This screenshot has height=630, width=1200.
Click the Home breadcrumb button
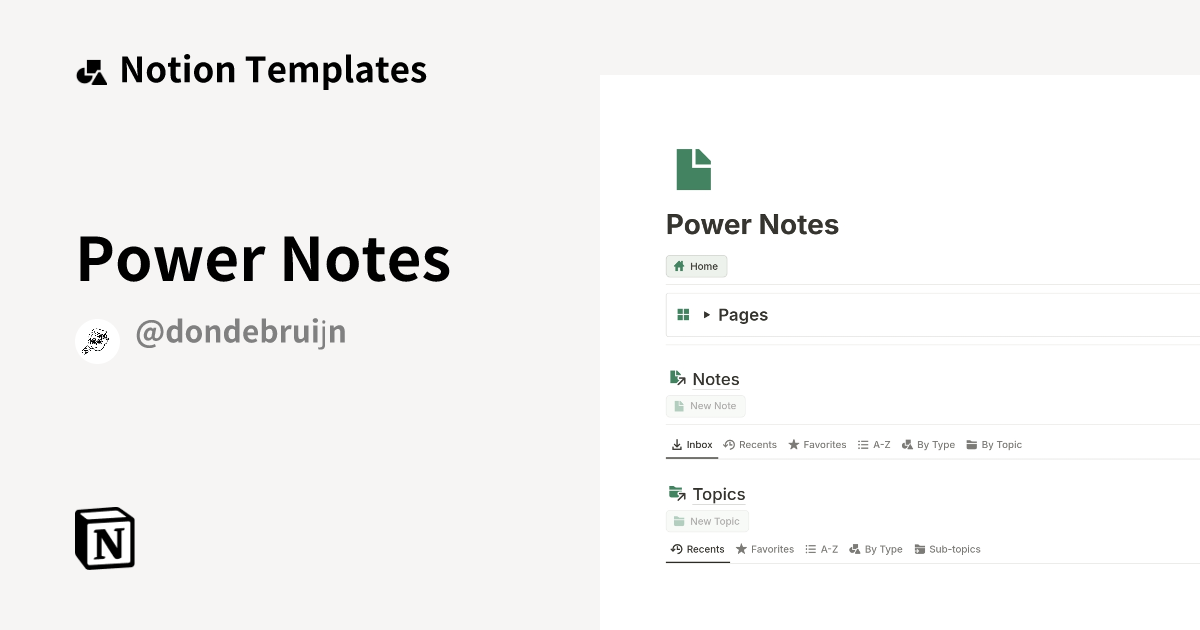click(x=696, y=266)
